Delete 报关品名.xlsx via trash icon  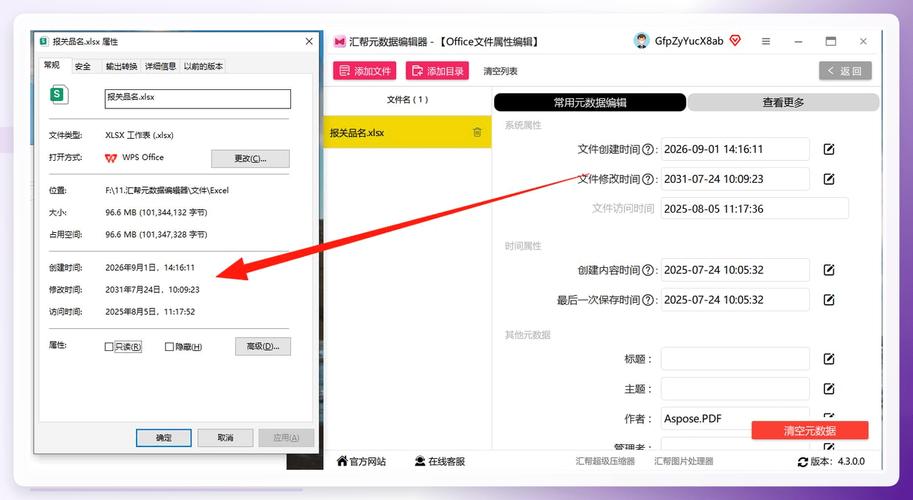coord(477,132)
